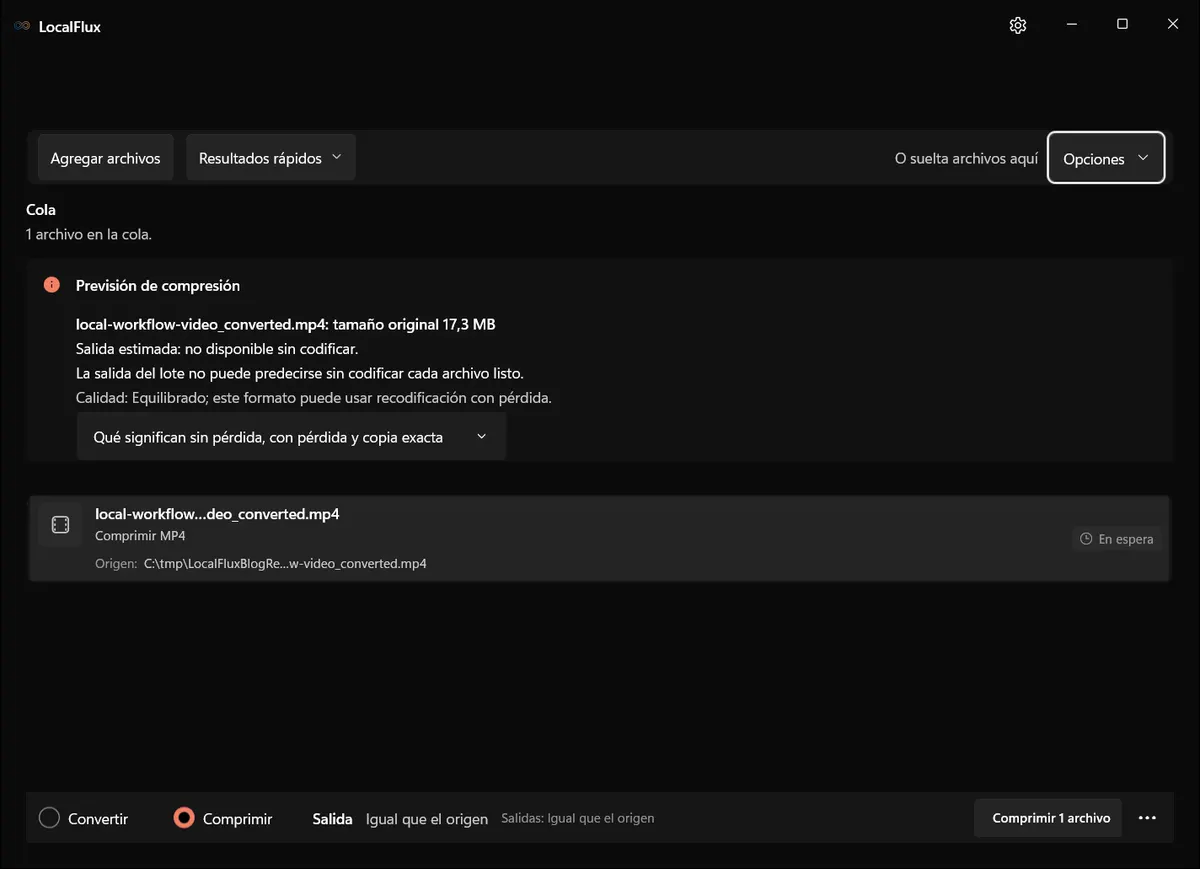Select the local-workflow...deo_converted.mp4 queue item name
This screenshot has width=1200, height=869.
tap(217, 514)
